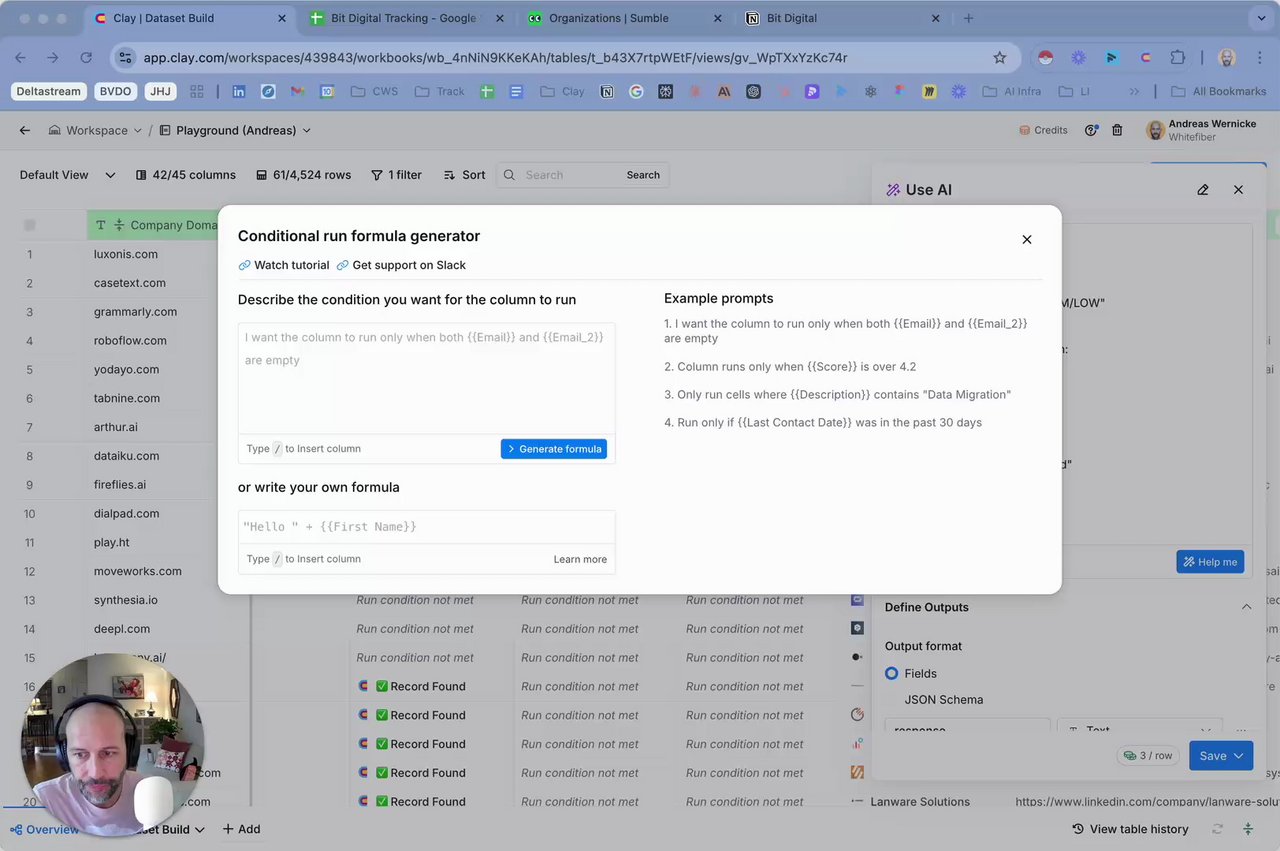Show hidden bookmarks with the overflow chevron
Viewport: 1280px width, 851px height.
click(x=1134, y=91)
